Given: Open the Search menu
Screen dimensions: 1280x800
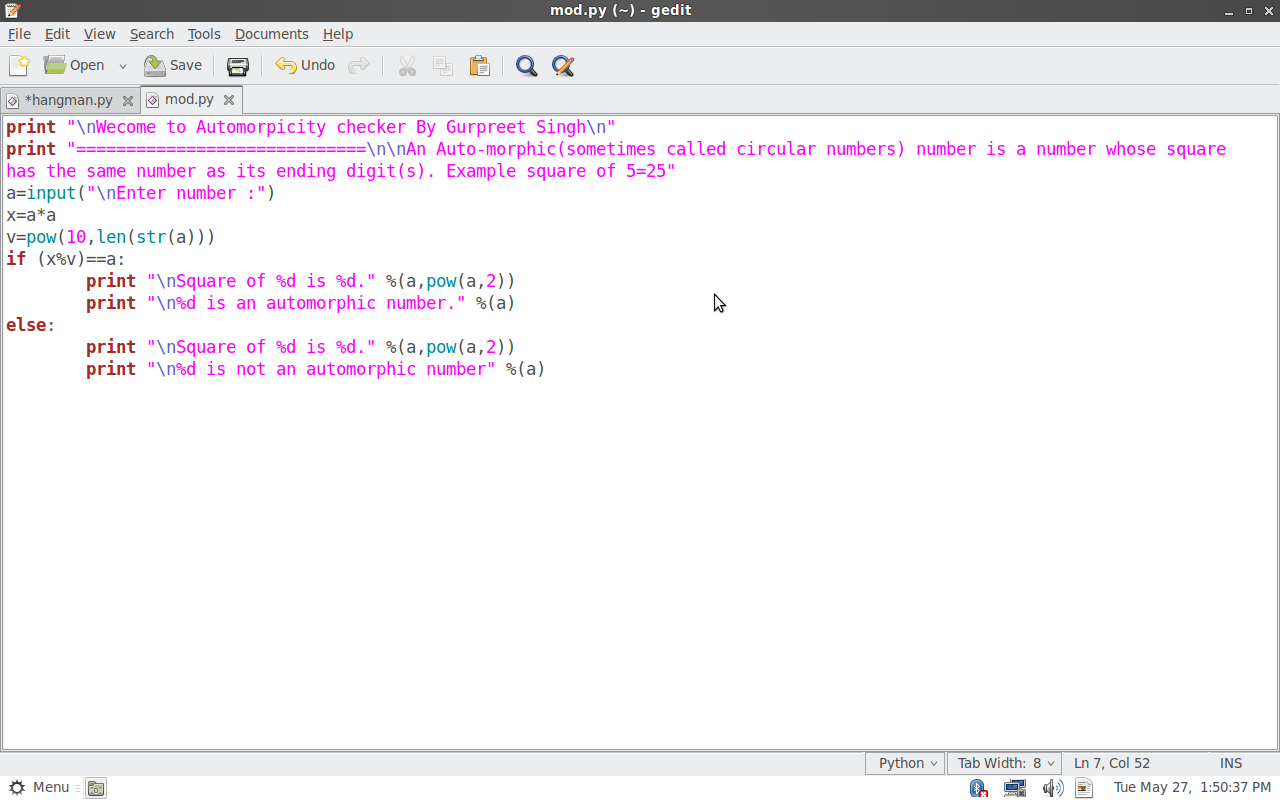Looking at the screenshot, I should coord(152,34).
